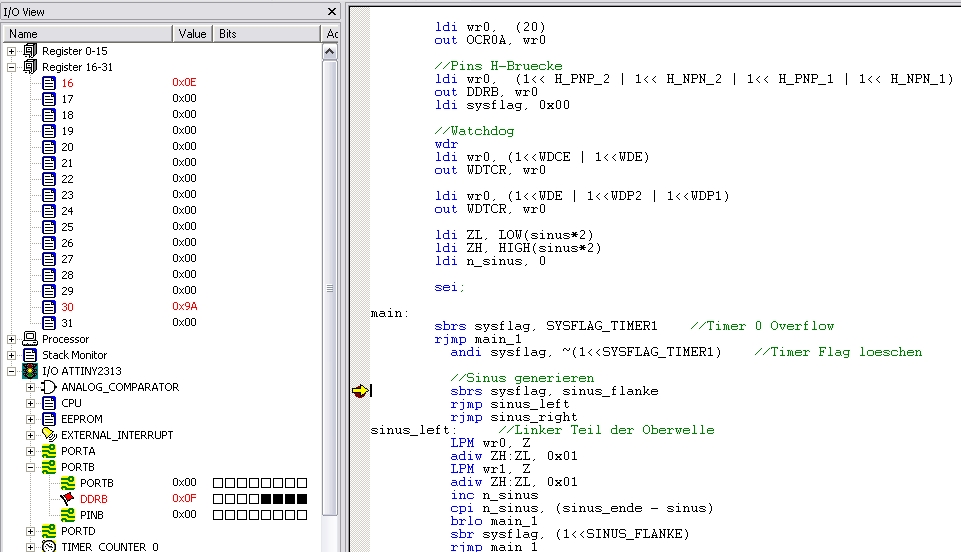
Task: Click the '//Pins H-Bruecke' comment line
Action: point(498,66)
